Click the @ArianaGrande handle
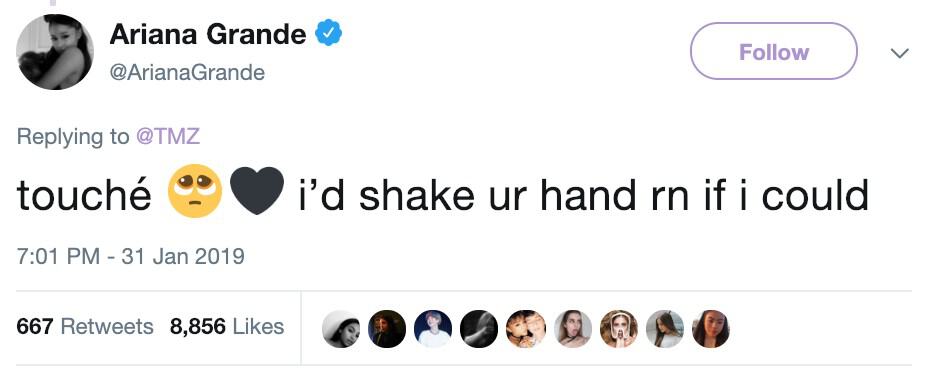 click(x=187, y=73)
